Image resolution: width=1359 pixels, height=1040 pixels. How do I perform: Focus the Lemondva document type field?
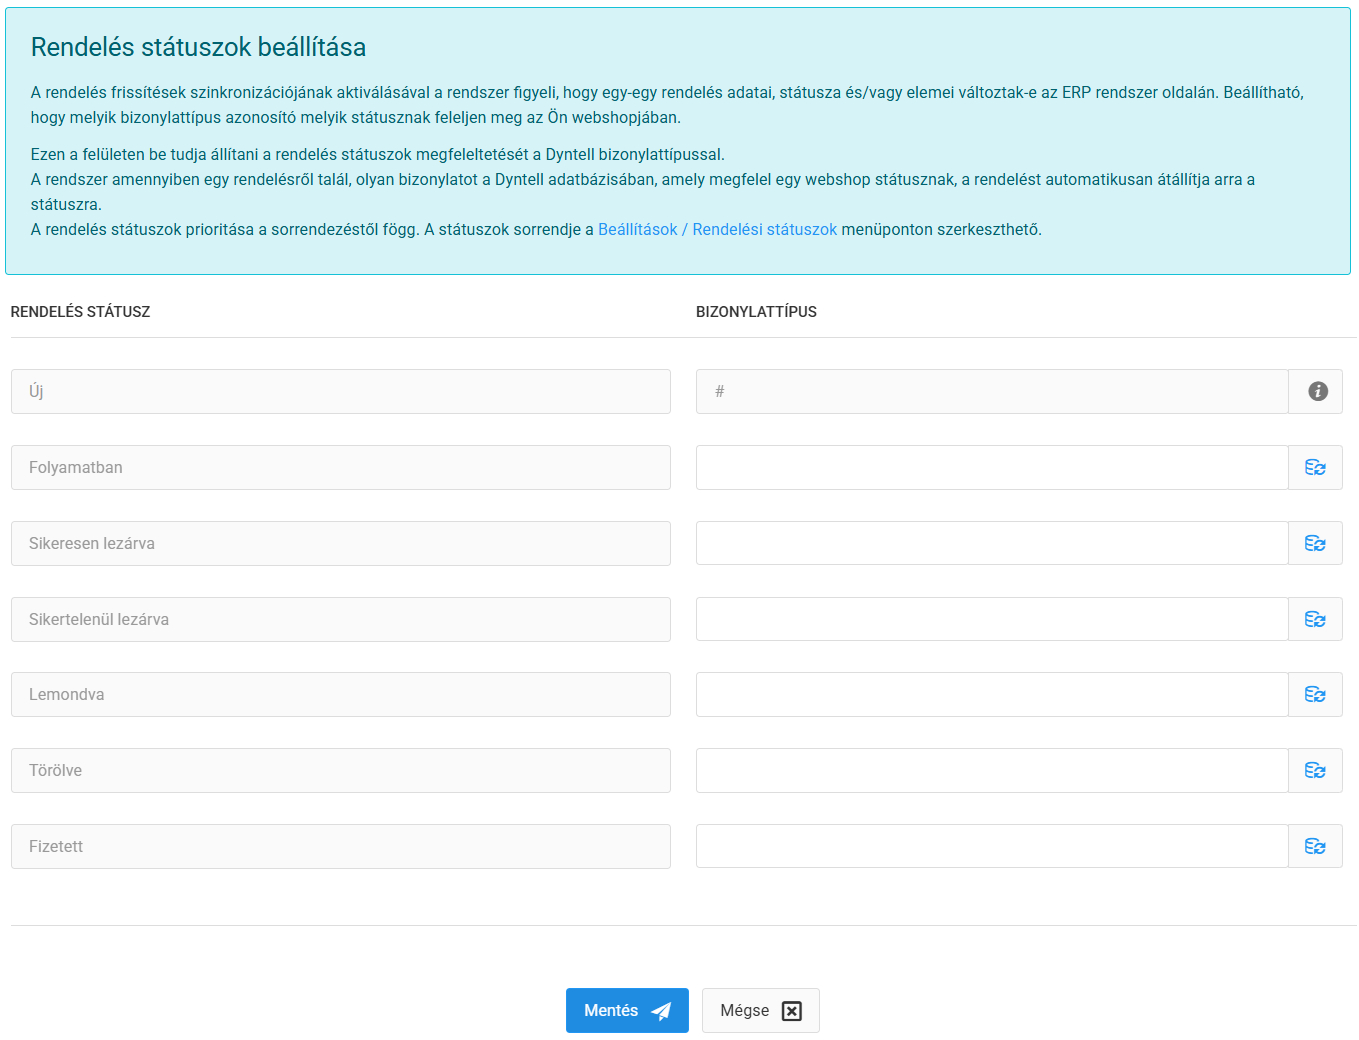pos(991,694)
